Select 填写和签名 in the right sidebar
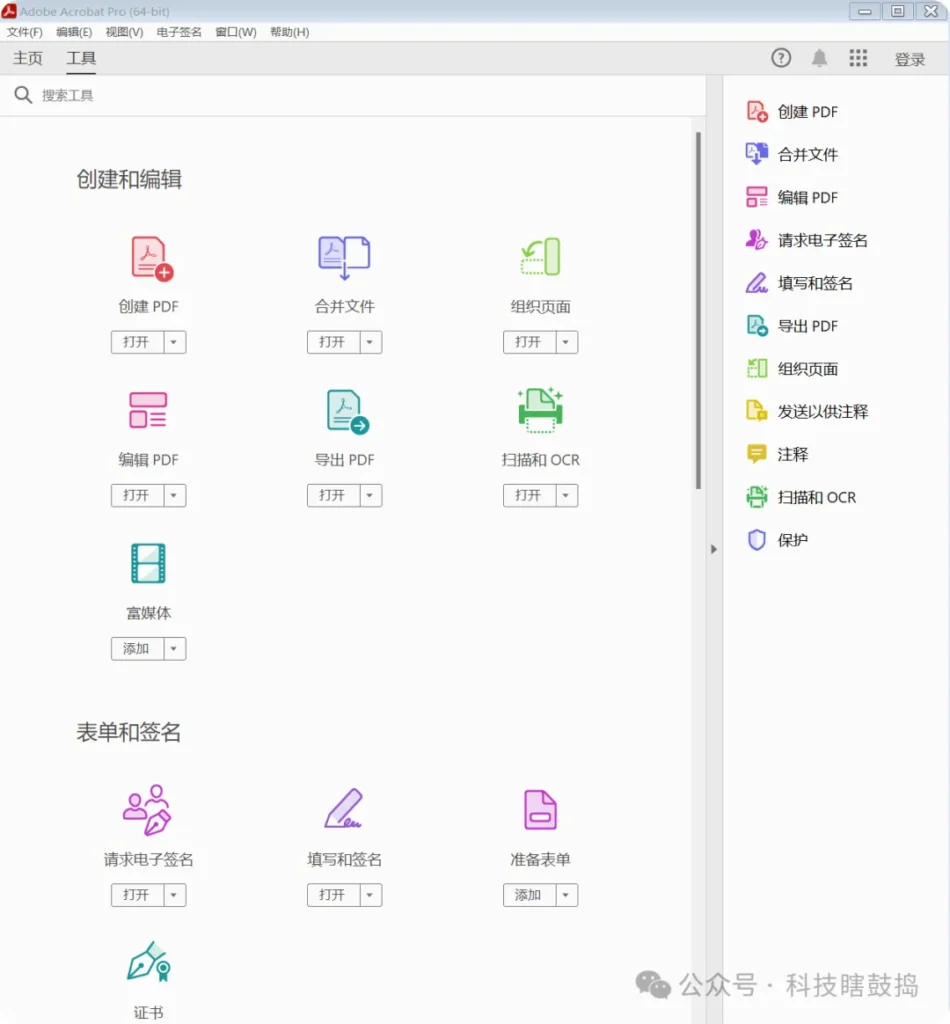Viewport: 950px width, 1024px height. pyautogui.click(x=799, y=283)
